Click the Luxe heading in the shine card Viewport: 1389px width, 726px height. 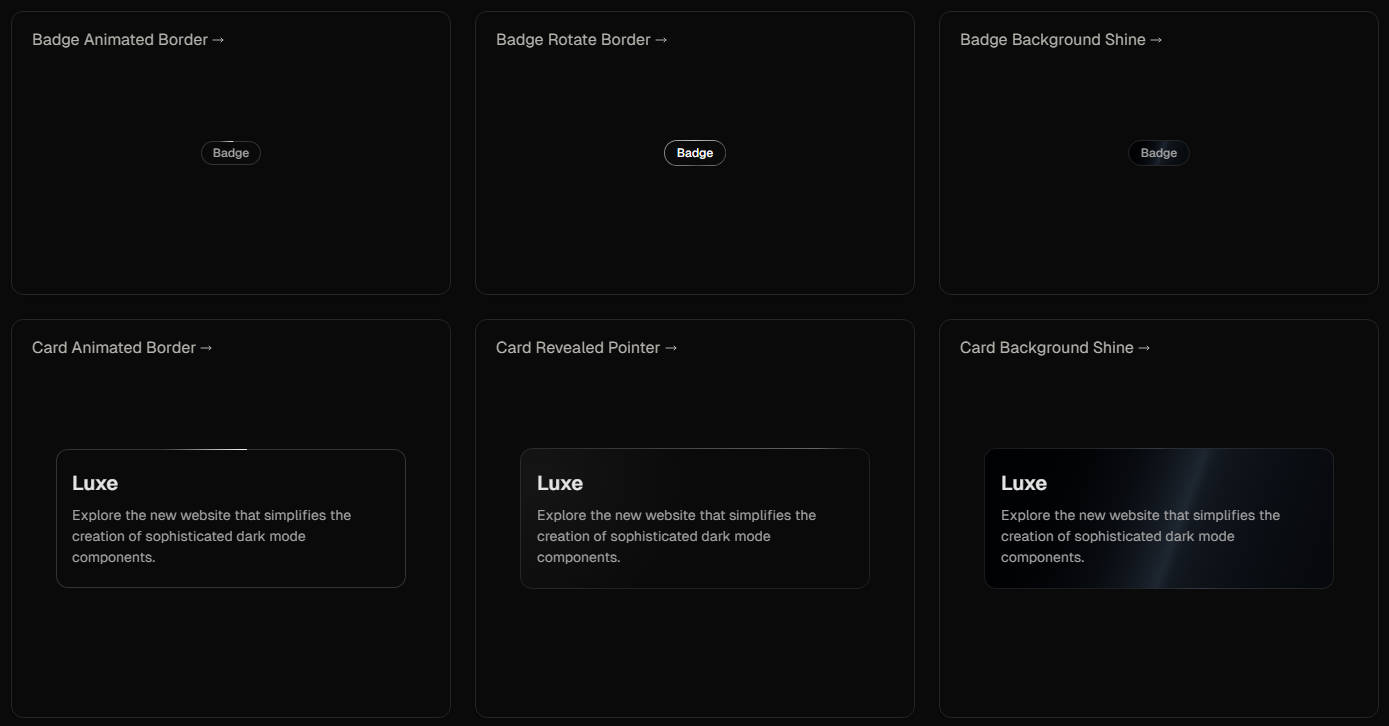coord(1024,482)
